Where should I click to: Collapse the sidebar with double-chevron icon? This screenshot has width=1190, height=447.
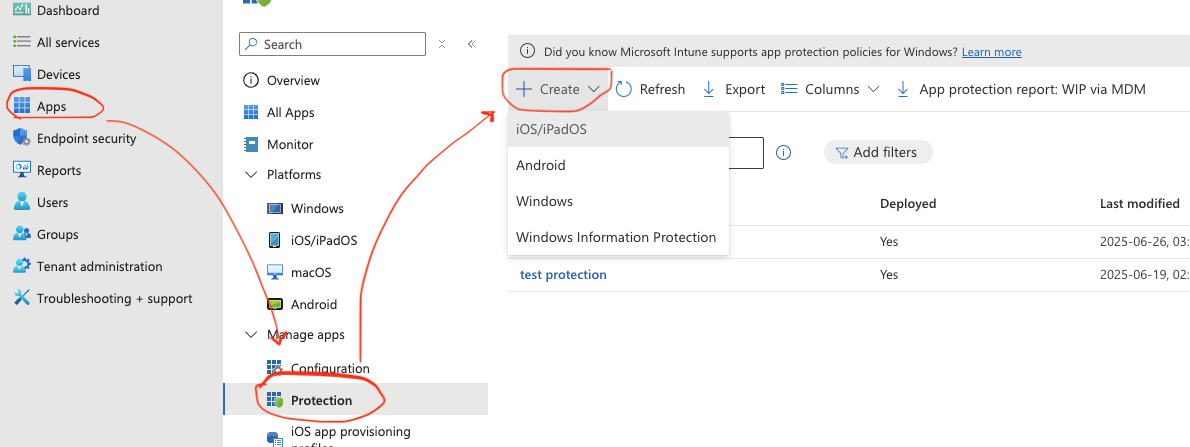(471, 44)
